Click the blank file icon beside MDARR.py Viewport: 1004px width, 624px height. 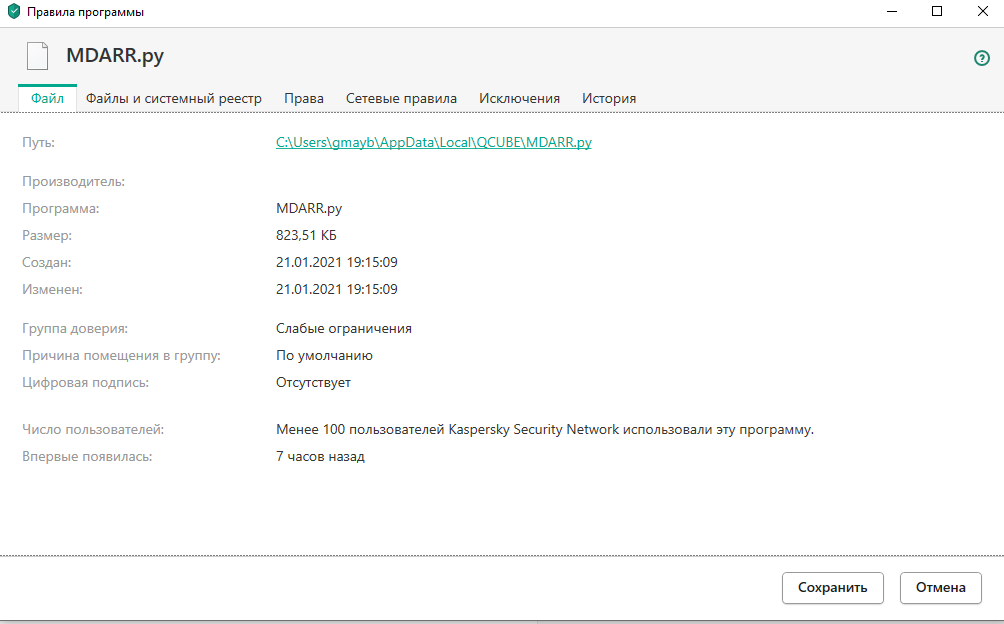(37, 56)
